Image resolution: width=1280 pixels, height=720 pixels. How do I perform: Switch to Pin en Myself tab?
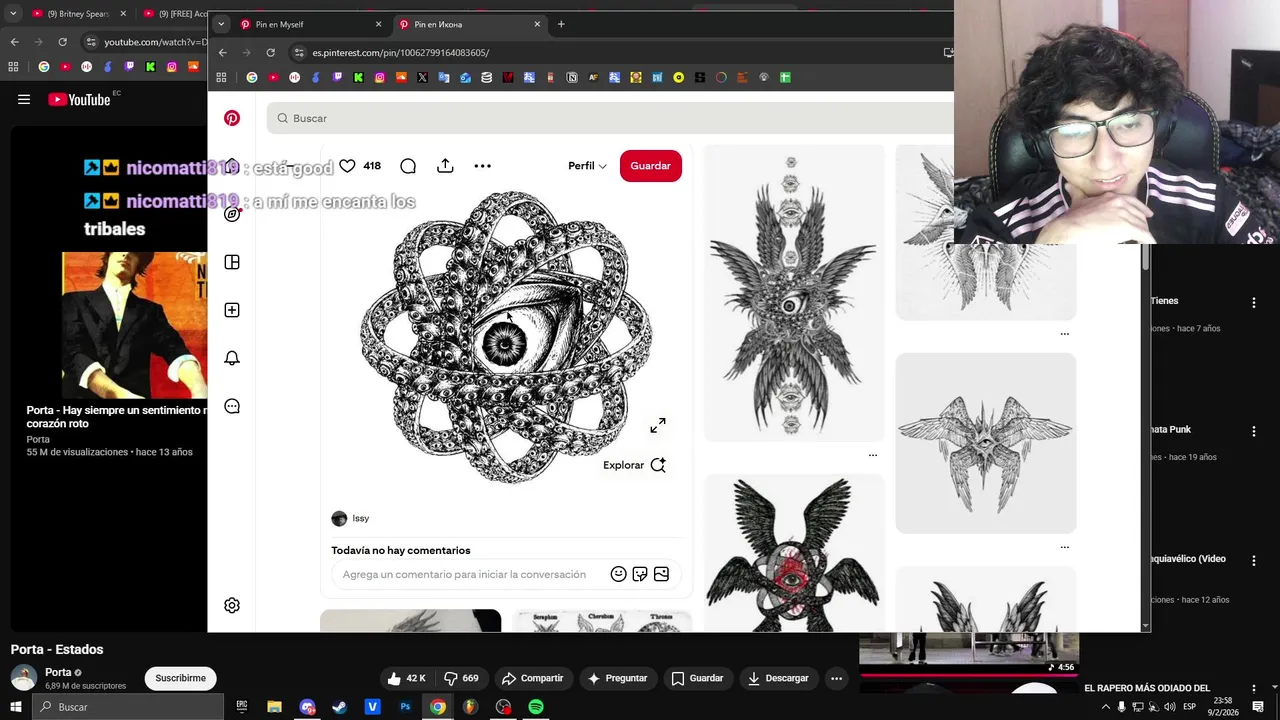(x=310, y=24)
